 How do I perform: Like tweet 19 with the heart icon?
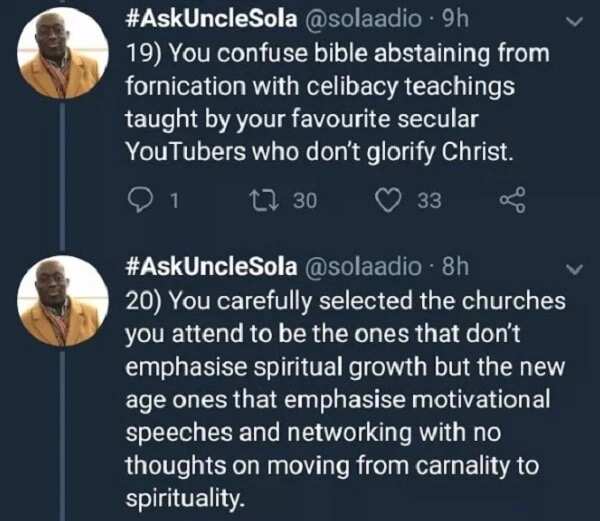(388, 200)
